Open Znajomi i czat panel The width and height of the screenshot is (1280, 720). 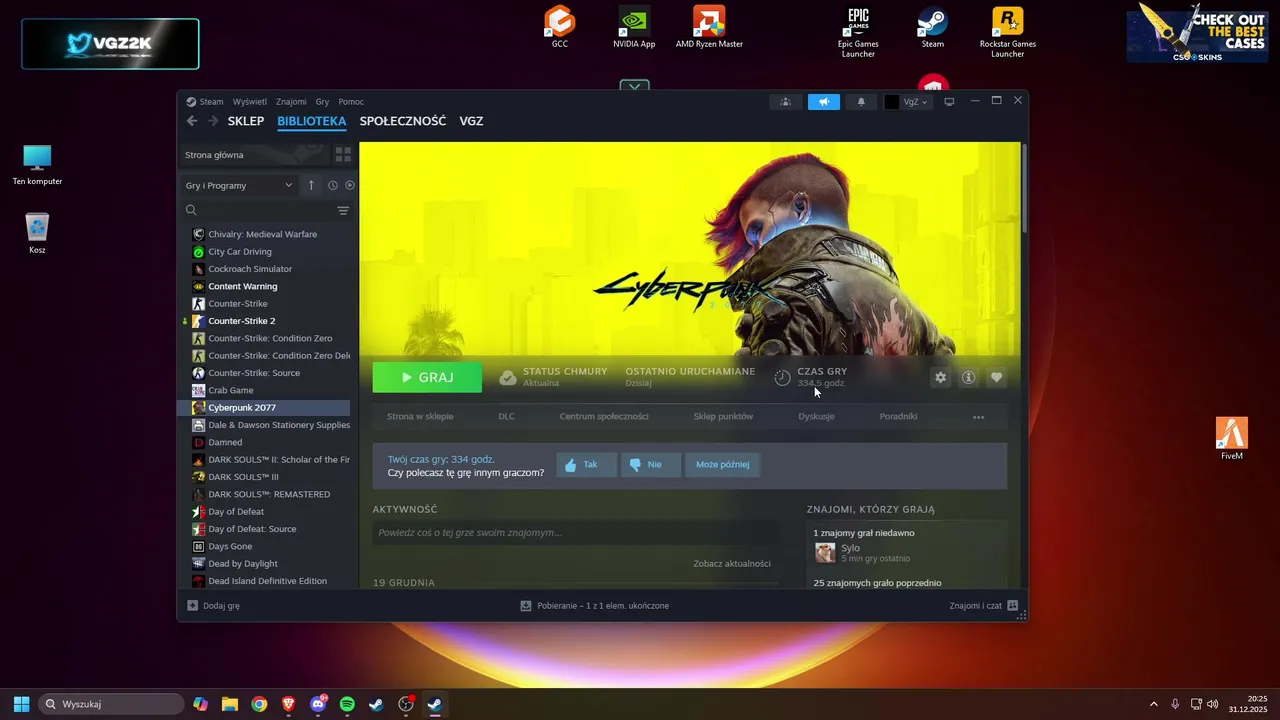983,606
